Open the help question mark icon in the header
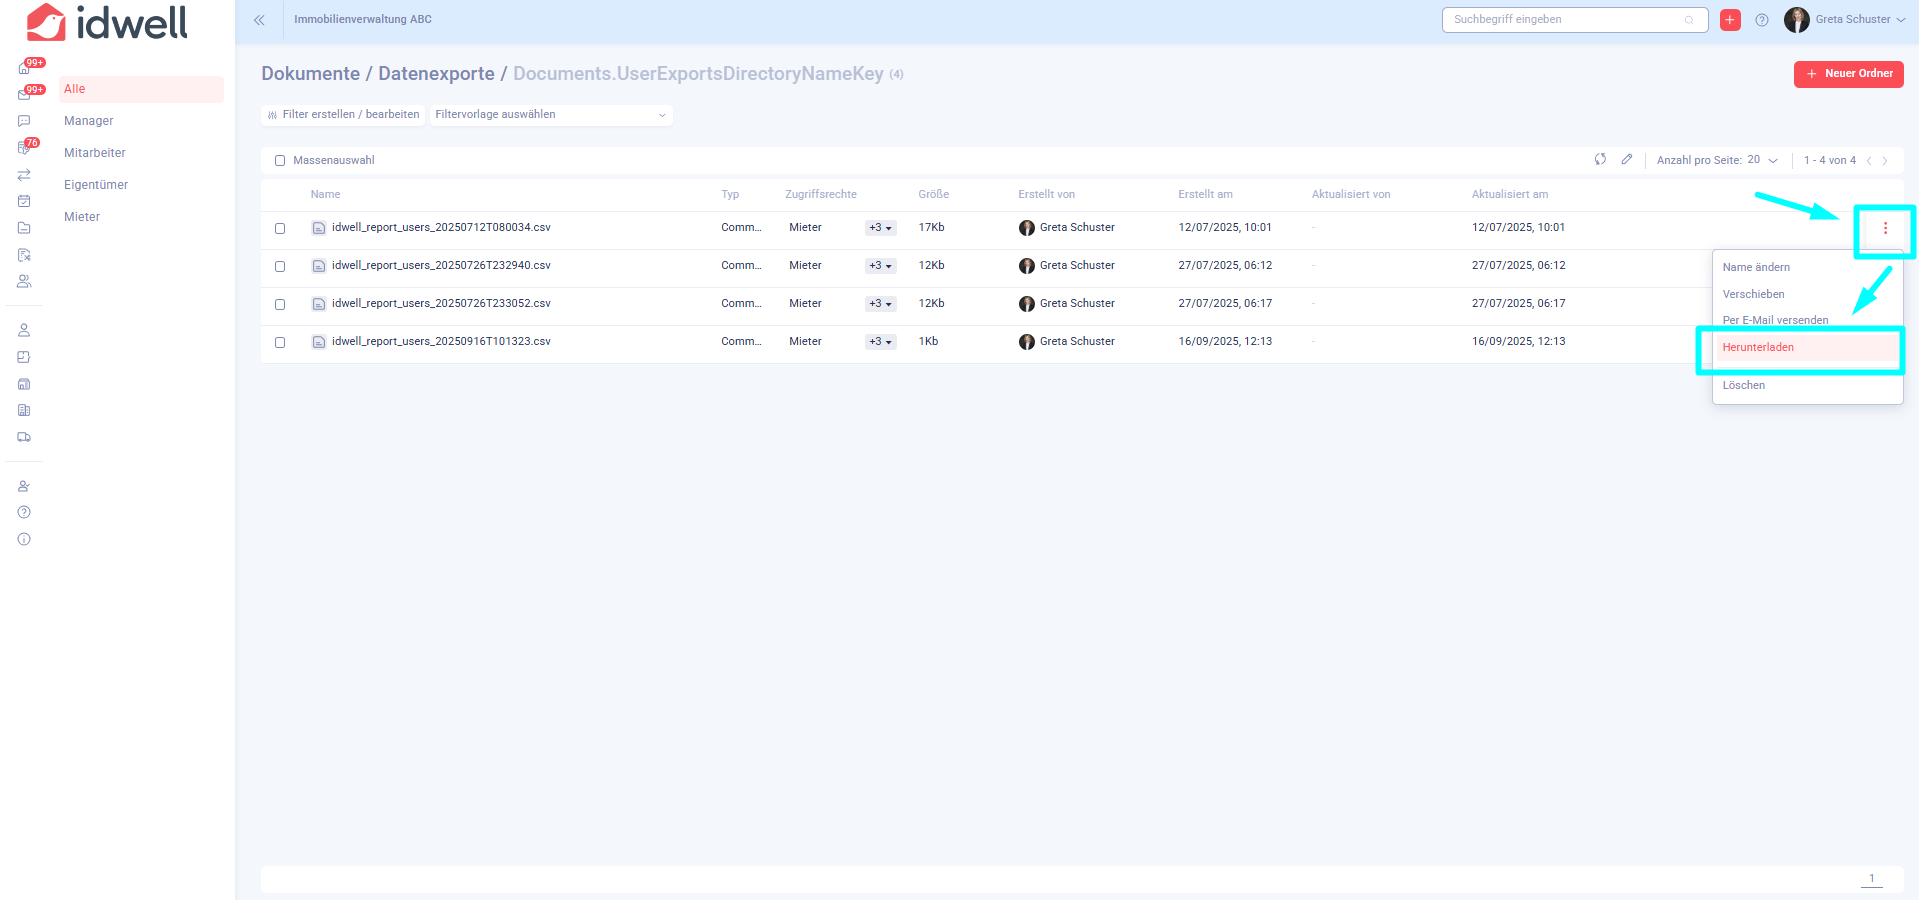The height and width of the screenshot is (900, 1919). pos(1762,20)
